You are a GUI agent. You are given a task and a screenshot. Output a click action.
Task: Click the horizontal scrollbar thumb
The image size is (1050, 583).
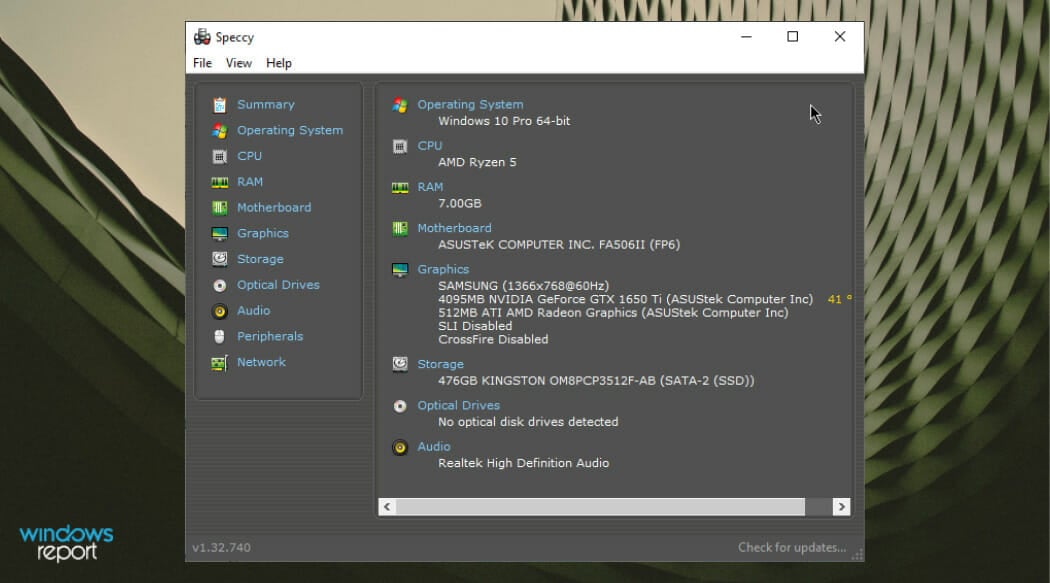pos(600,507)
